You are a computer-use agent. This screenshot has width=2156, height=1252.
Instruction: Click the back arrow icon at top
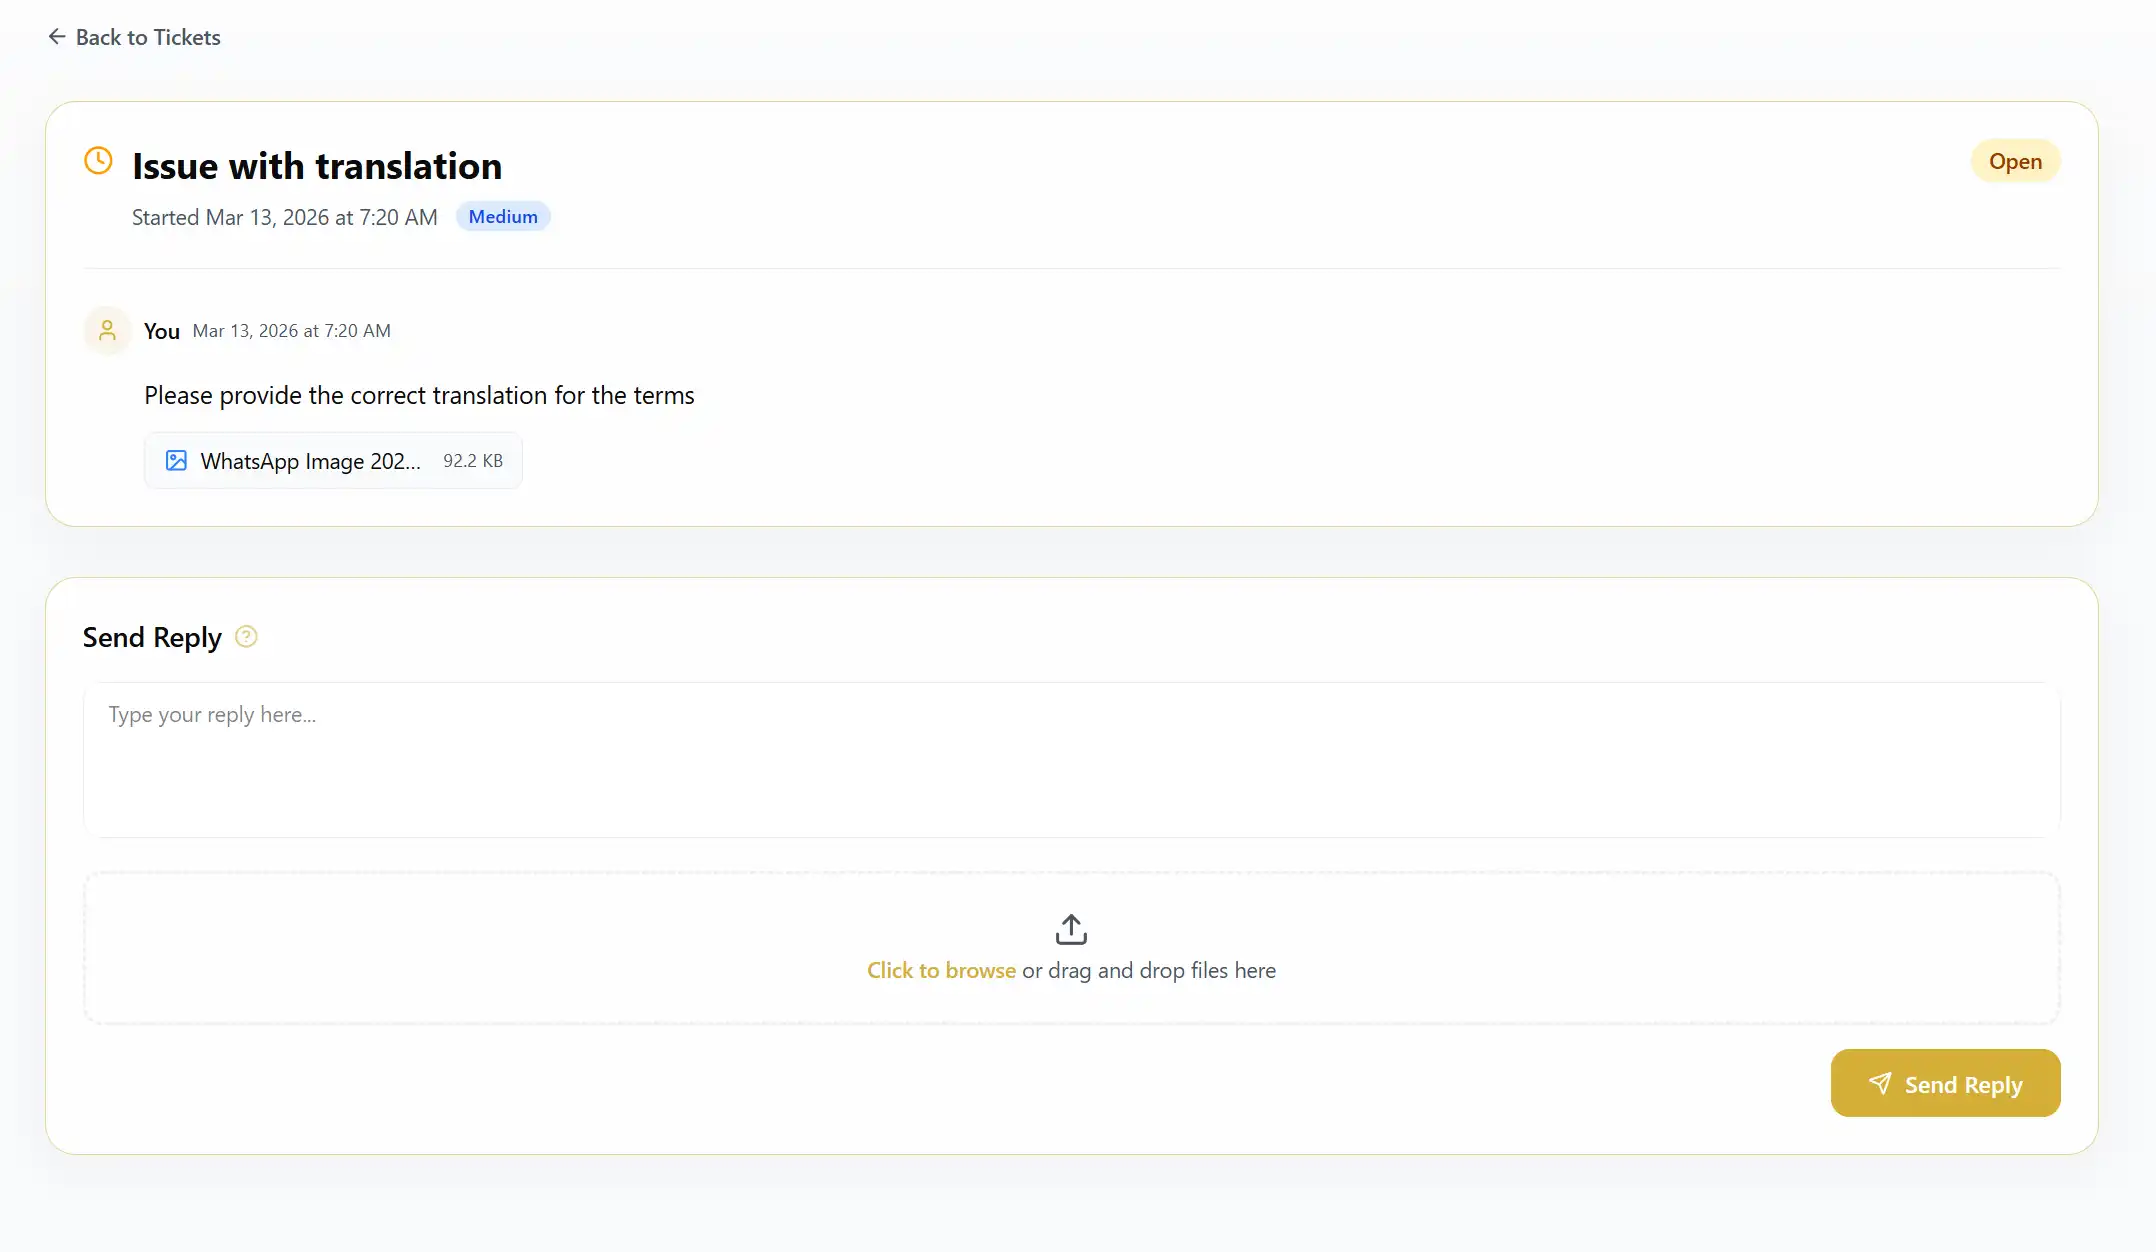[x=57, y=36]
